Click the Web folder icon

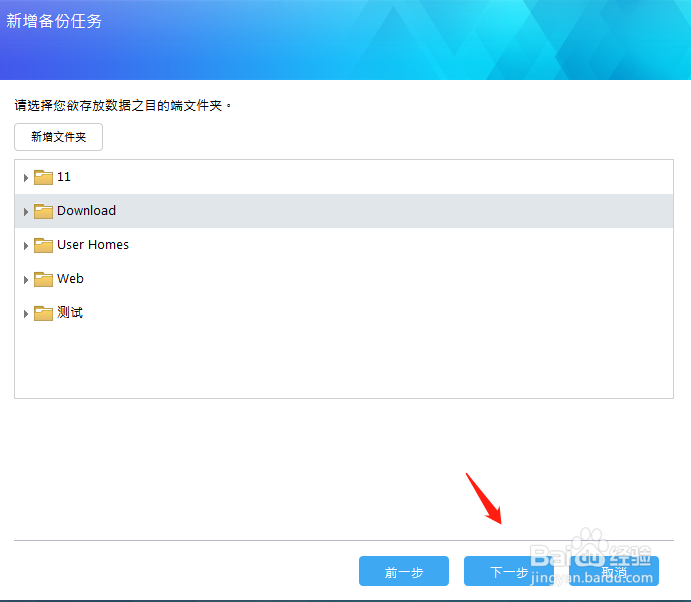[43, 279]
